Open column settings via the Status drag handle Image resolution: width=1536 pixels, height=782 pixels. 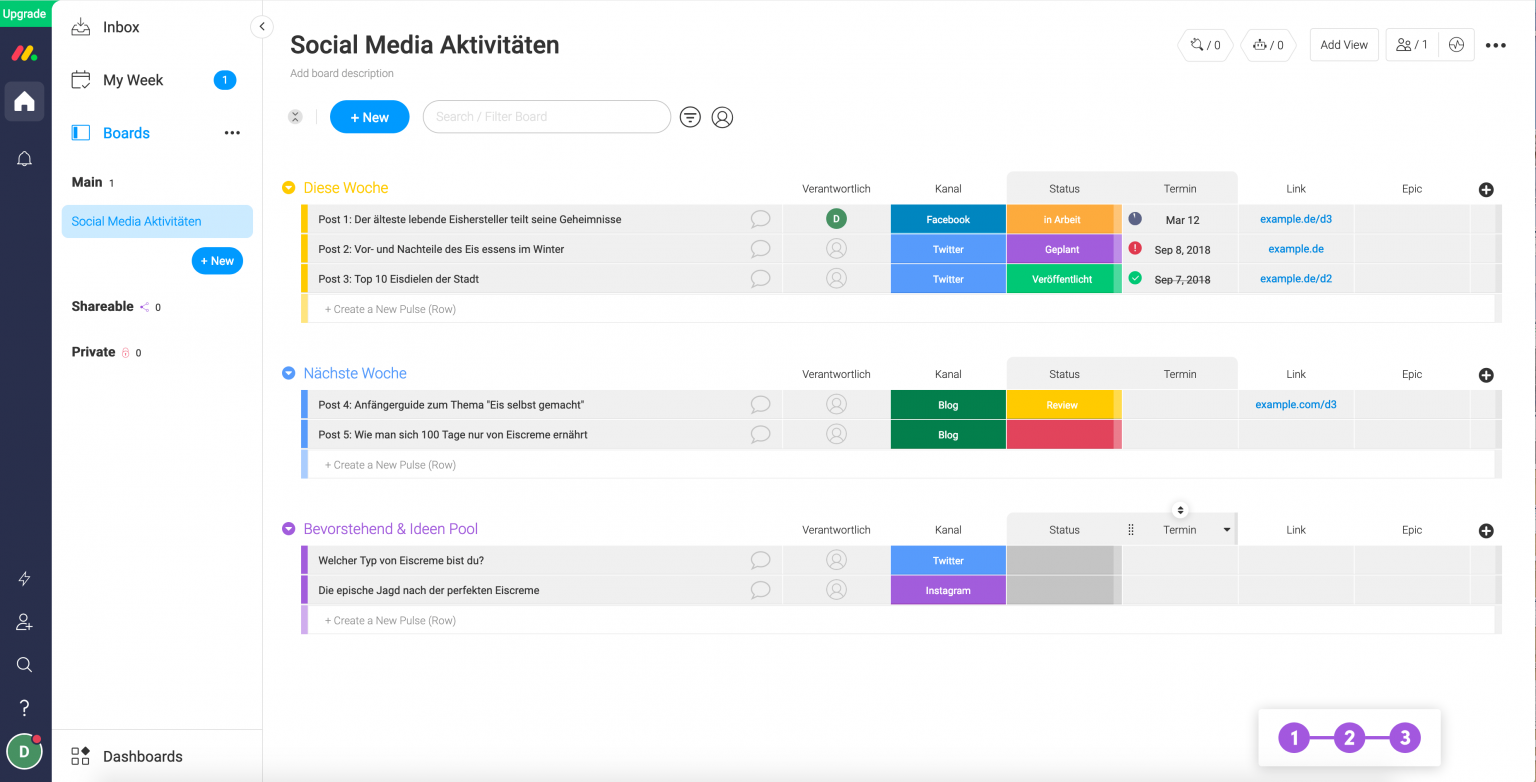(1131, 529)
